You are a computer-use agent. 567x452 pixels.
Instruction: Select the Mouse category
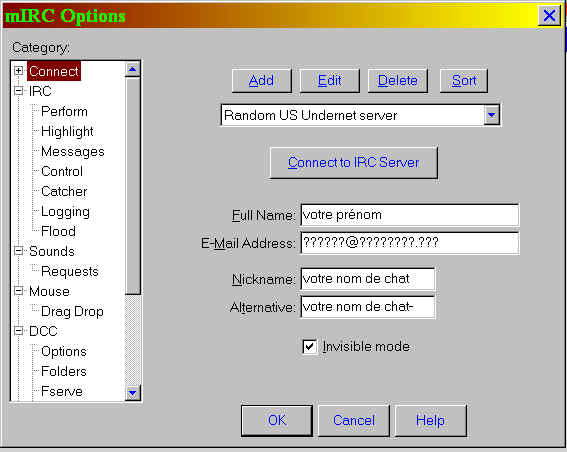[49, 291]
